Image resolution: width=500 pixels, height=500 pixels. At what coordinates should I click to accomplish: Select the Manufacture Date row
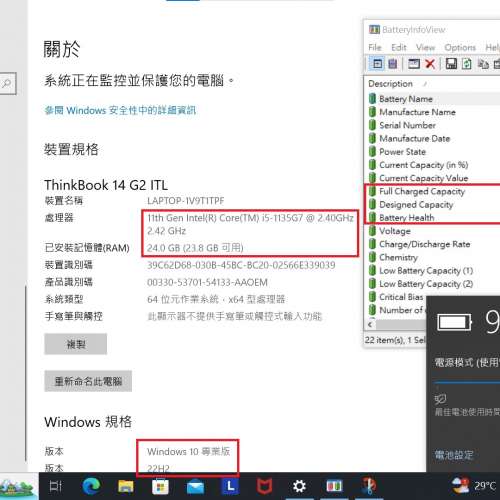coord(433,138)
